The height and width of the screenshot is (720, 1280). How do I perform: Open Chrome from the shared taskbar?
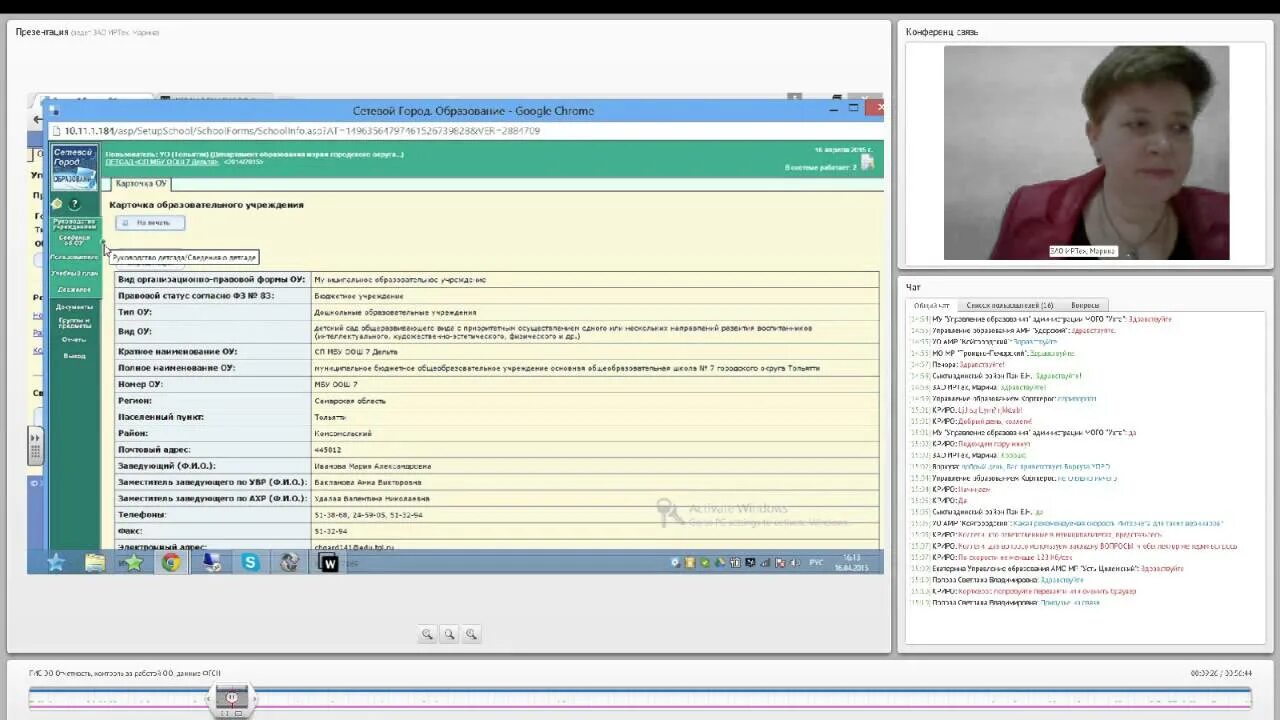(171, 562)
